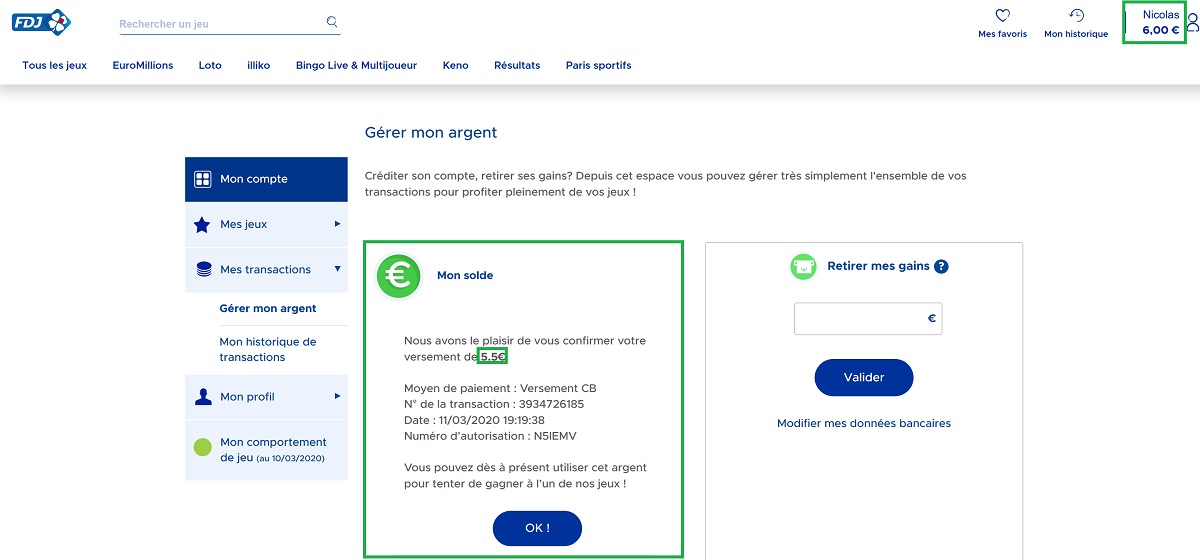Click the green dot gaming behavior icon

pos(203,448)
